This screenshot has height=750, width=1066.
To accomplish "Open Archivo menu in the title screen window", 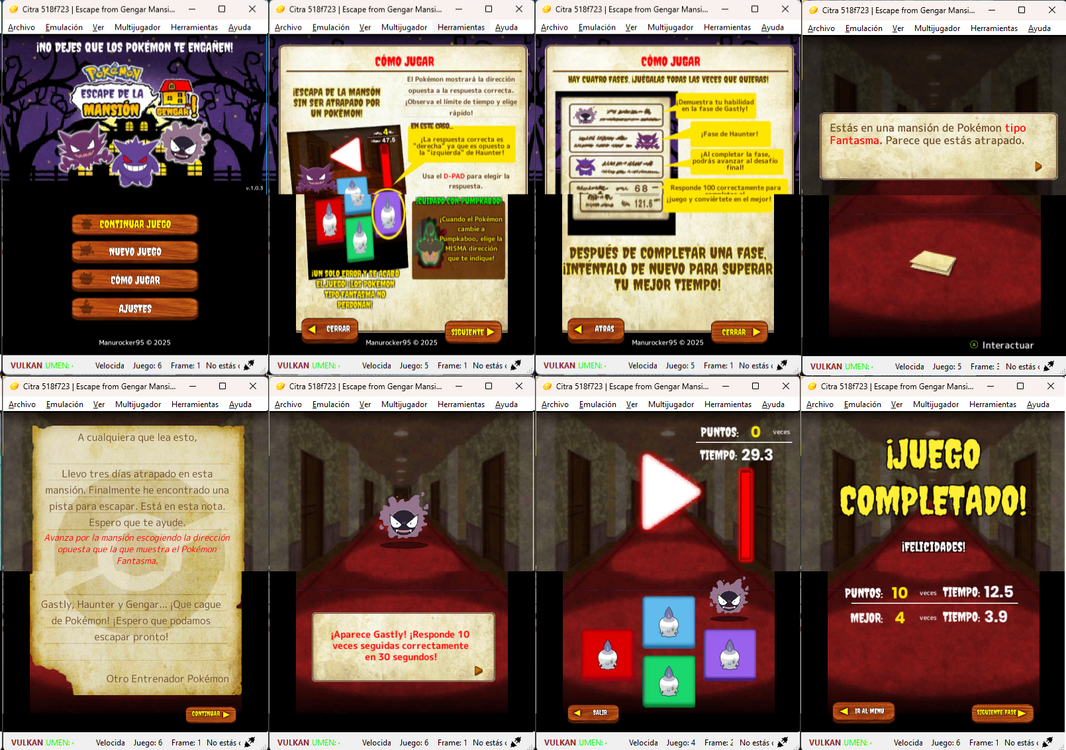I will (x=22, y=27).
